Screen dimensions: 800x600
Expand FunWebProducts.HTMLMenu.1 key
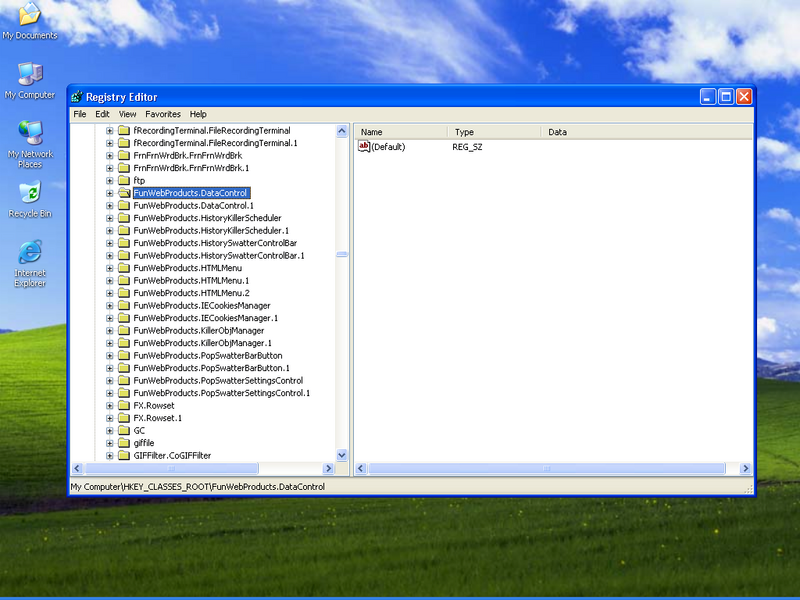click(110, 281)
